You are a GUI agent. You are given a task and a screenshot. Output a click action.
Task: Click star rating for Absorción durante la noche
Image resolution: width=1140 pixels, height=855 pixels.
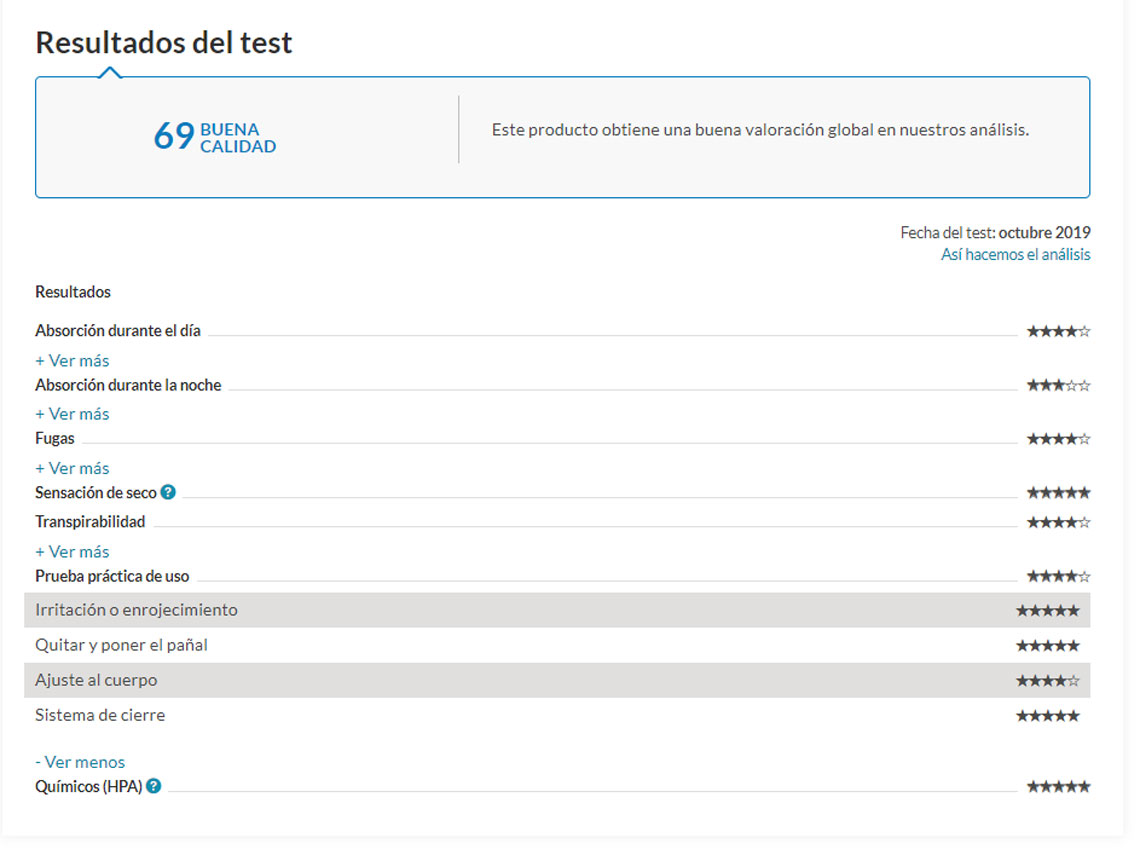[x=1058, y=385]
